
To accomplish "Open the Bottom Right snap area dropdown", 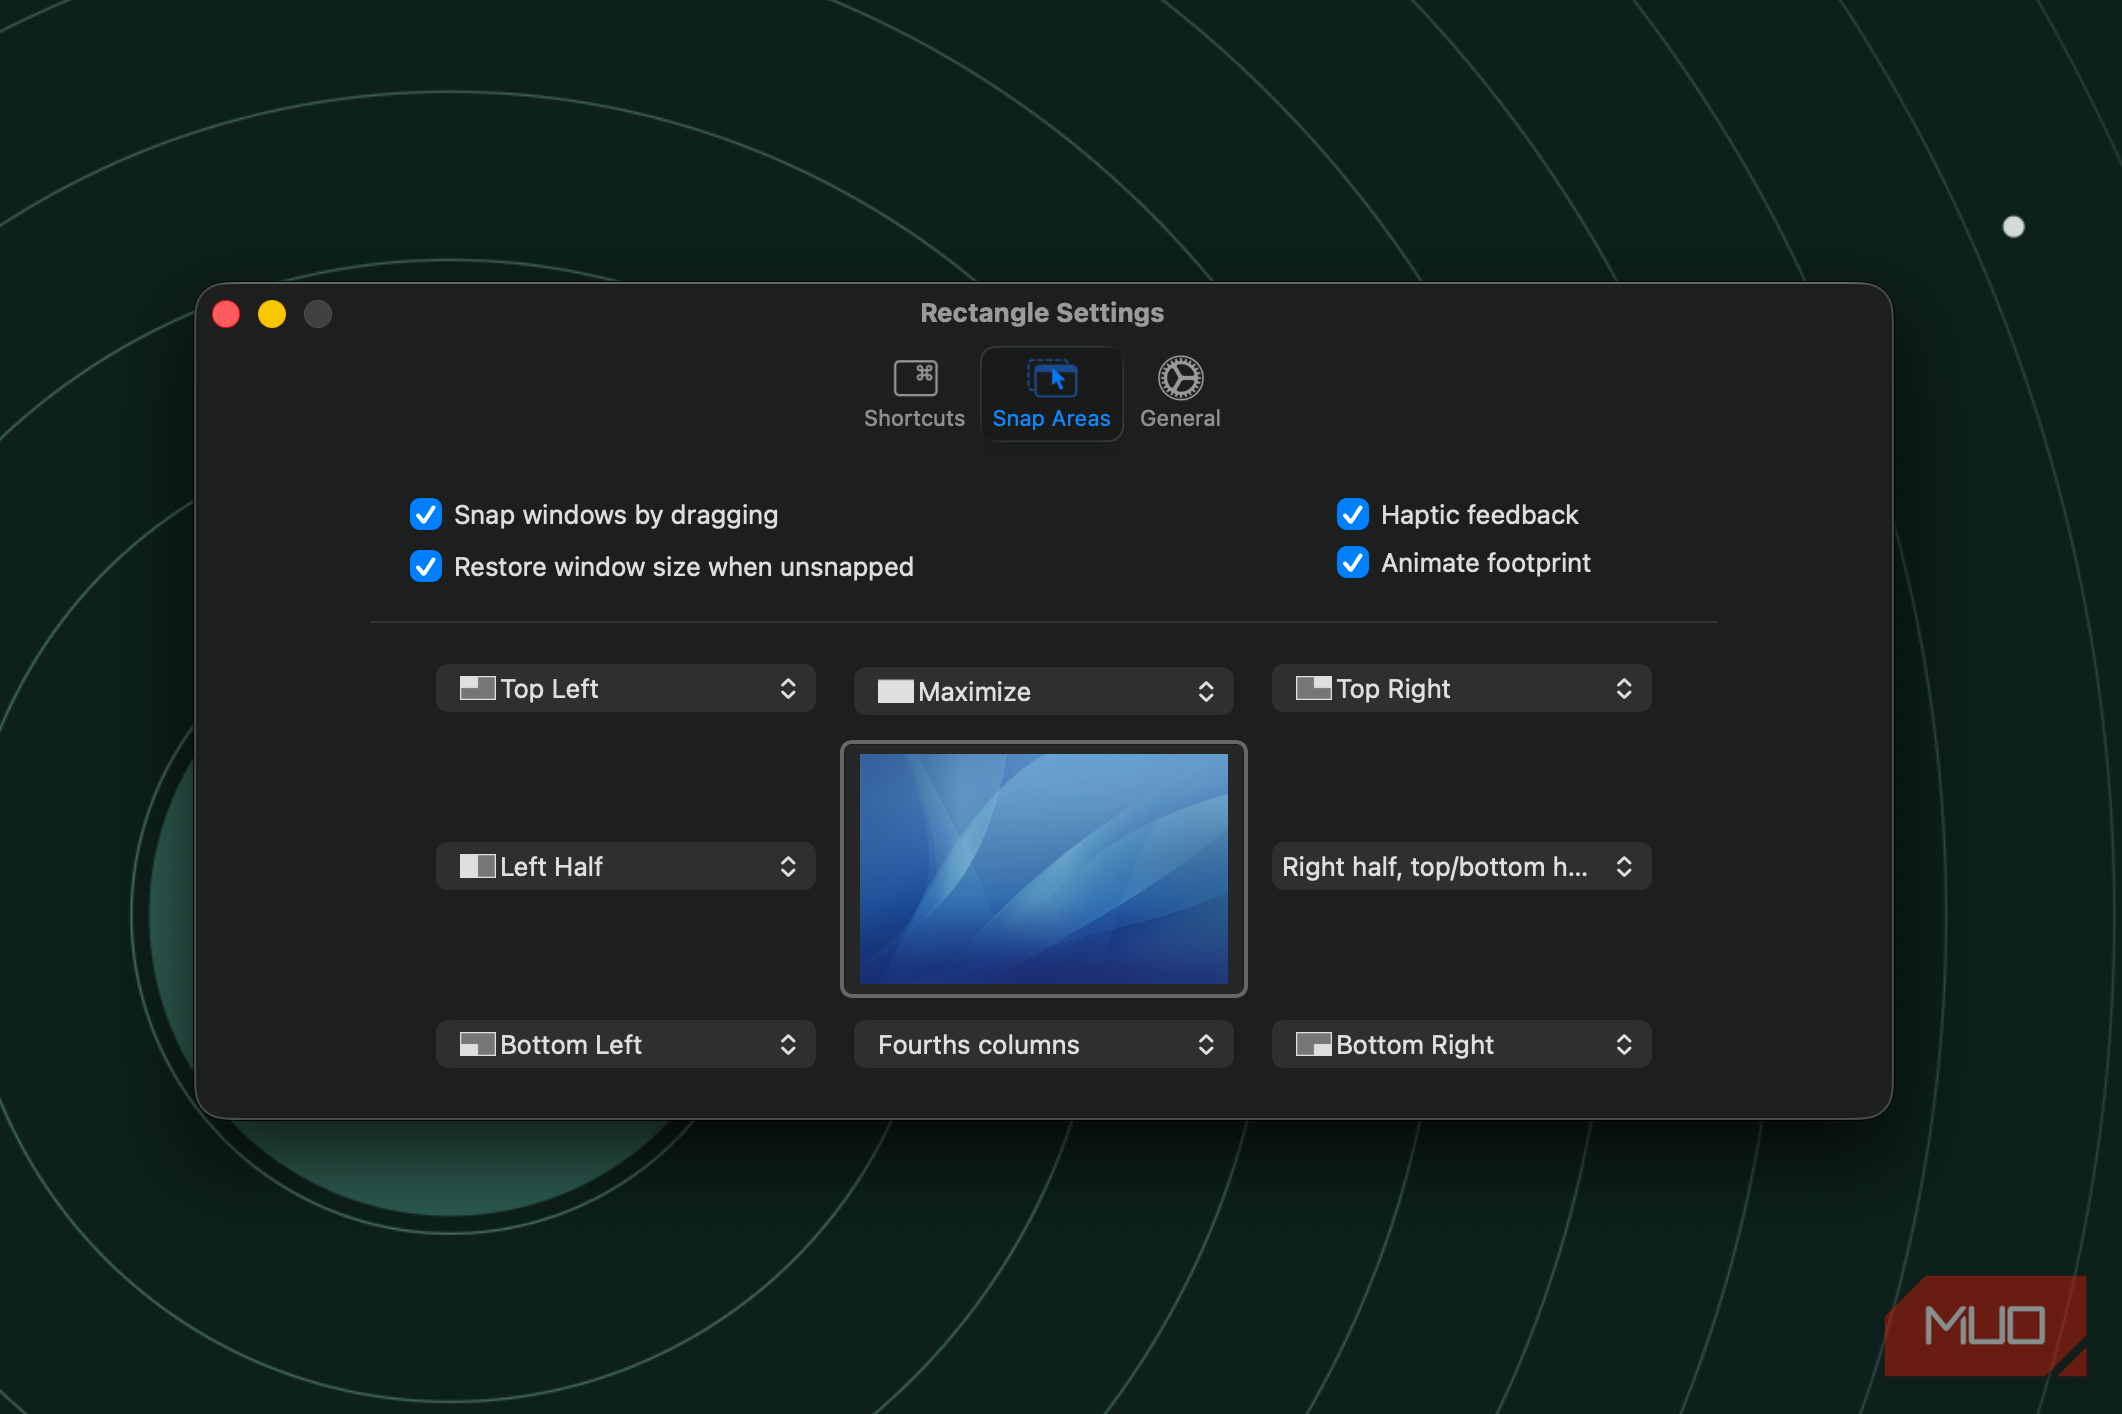I will tap(1462, 1045).
